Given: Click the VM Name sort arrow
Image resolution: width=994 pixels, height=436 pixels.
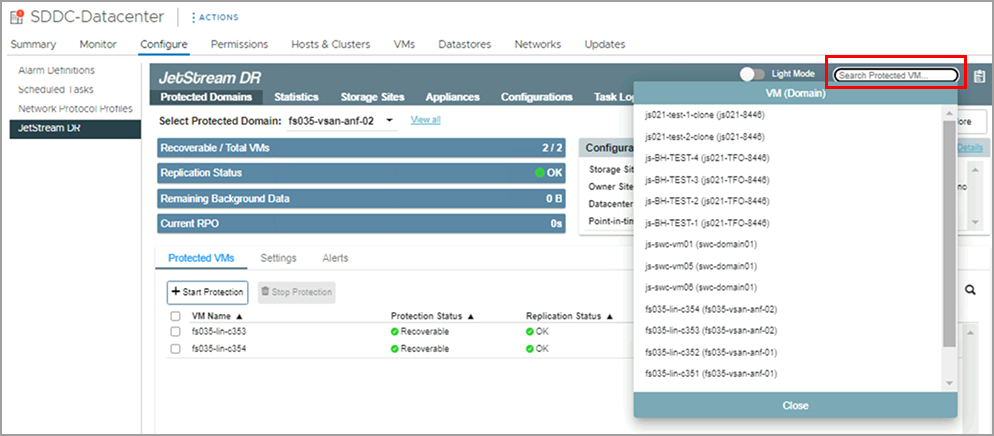Looking at the screenshot, I should [239, 316].
